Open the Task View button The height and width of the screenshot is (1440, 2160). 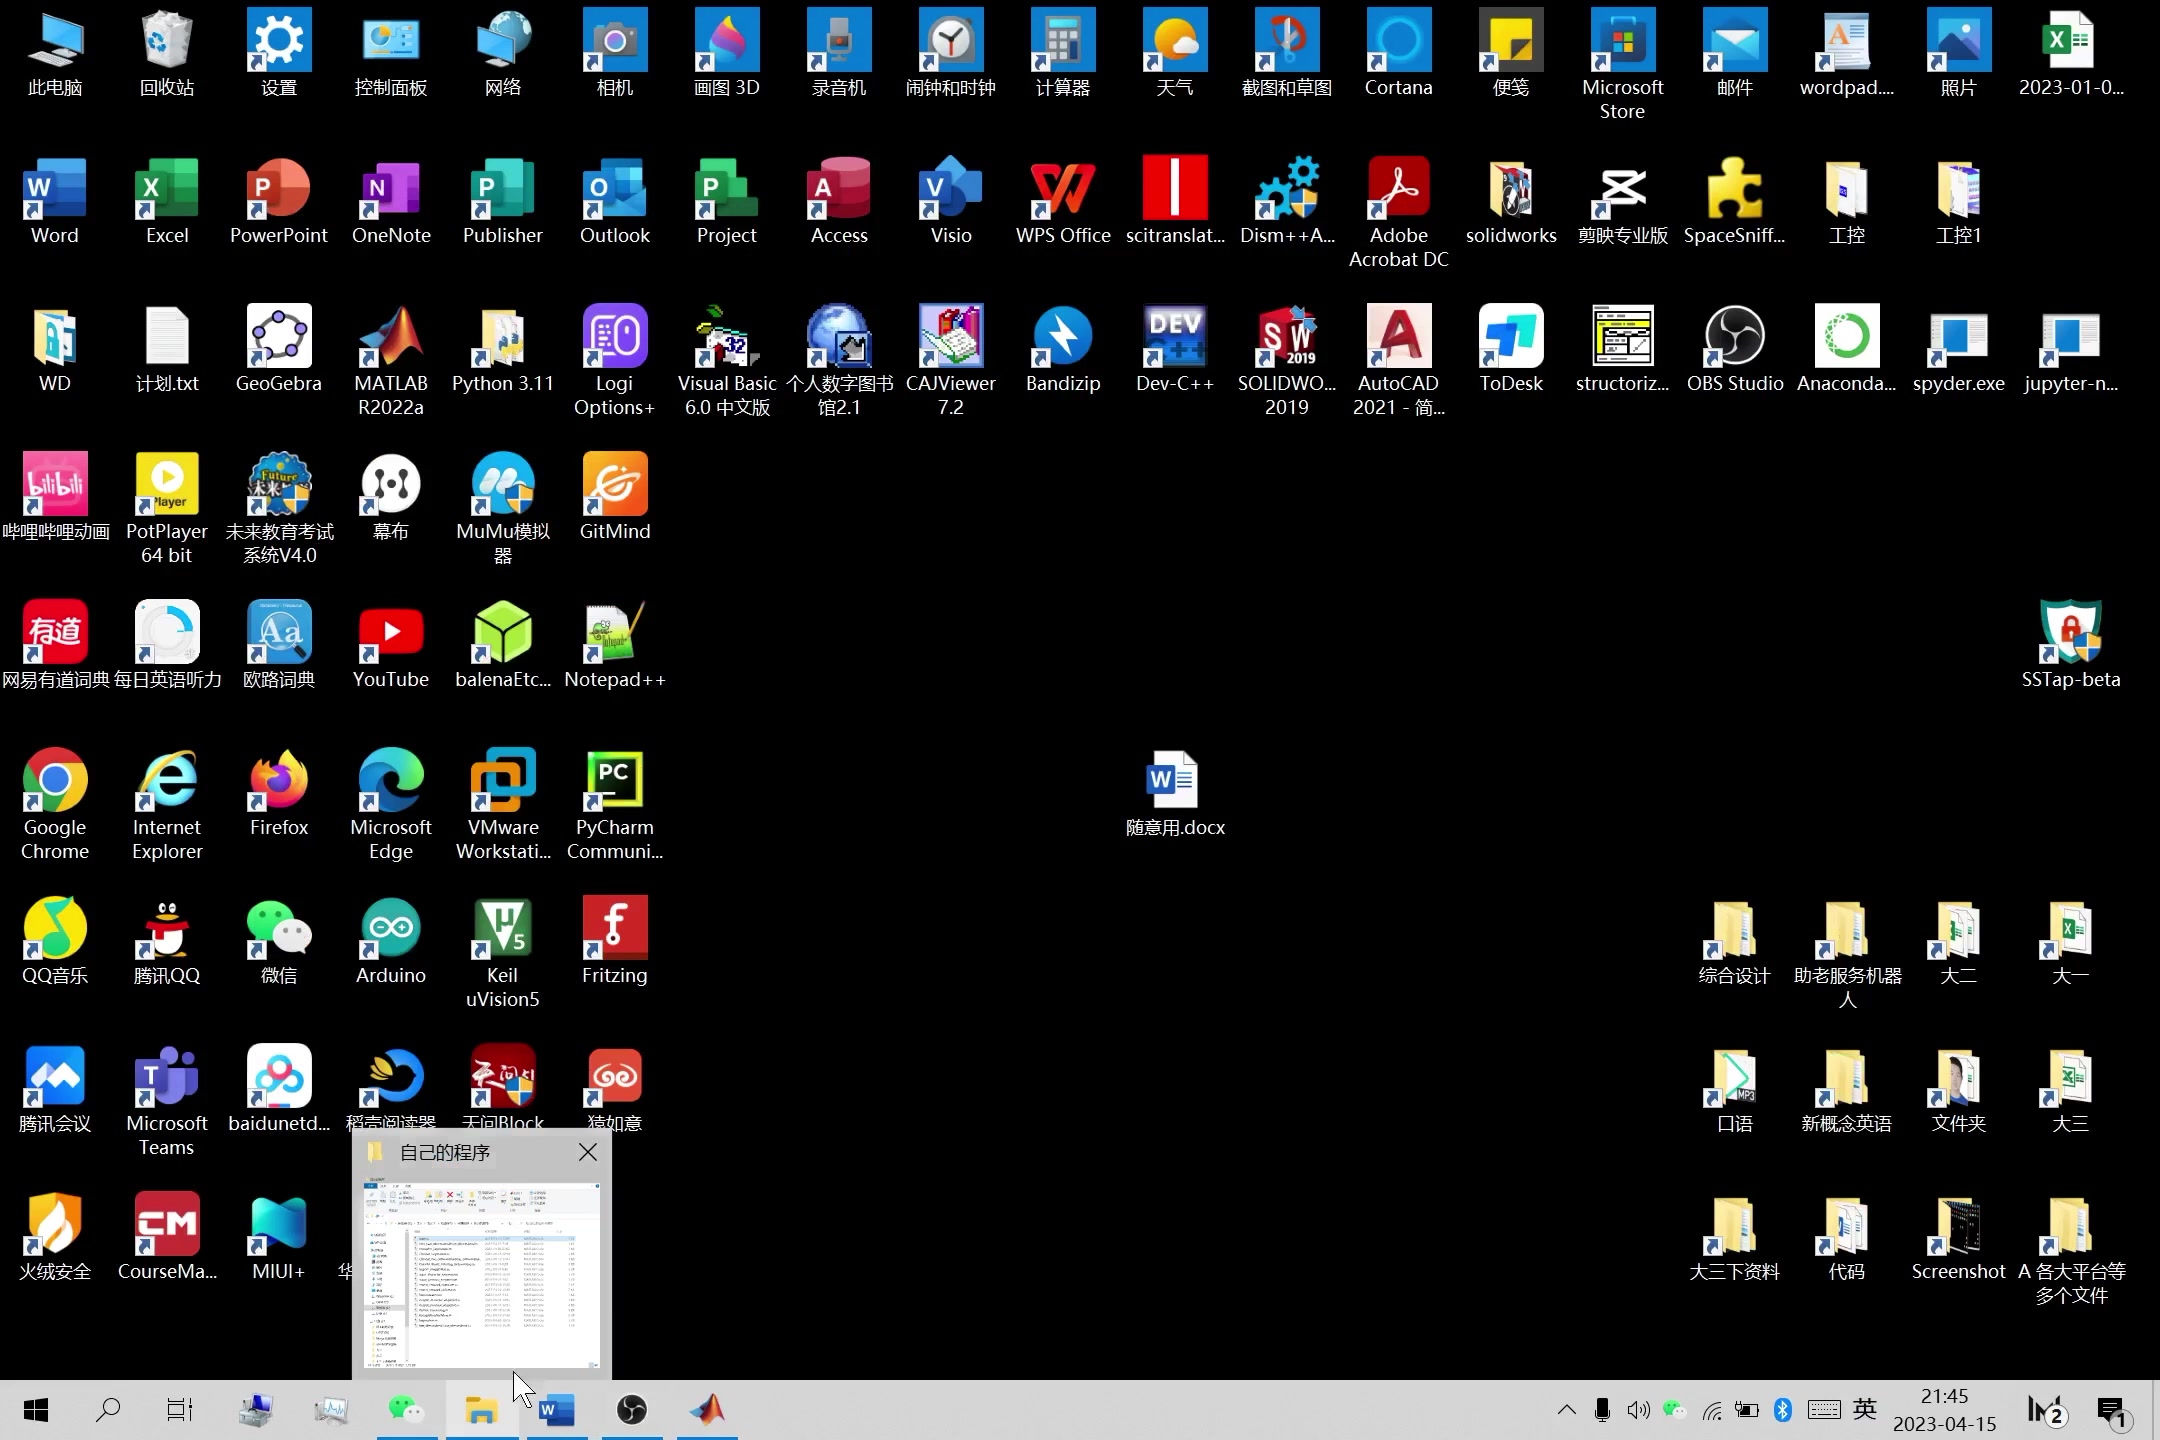(180, 1410)
